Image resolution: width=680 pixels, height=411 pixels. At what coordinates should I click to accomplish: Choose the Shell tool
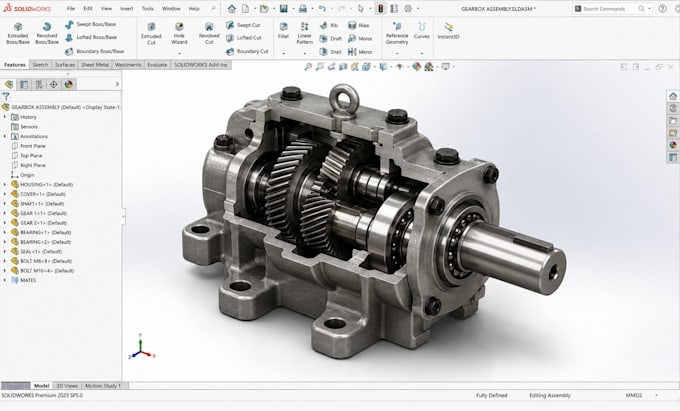pos(330,52)
